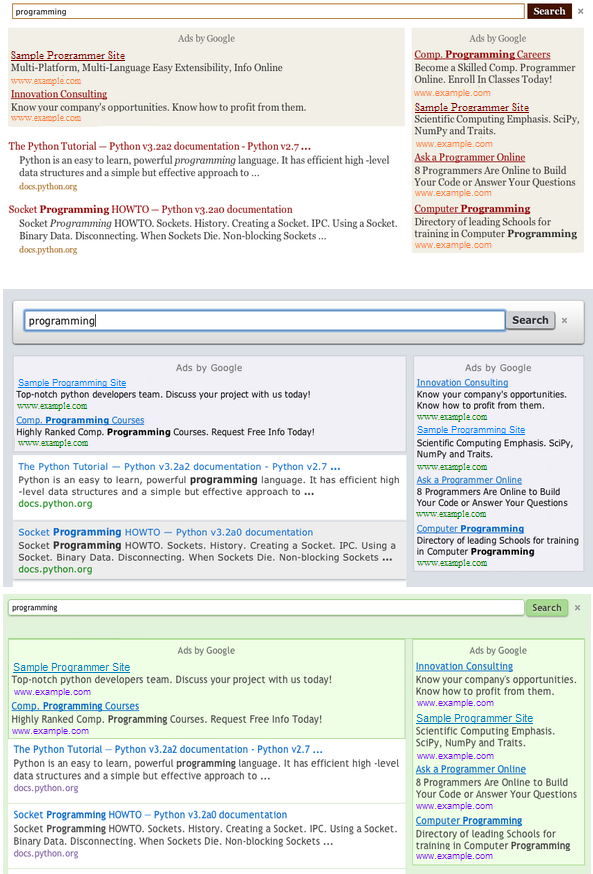Open 'Sample Programmer Site' ad in brown left ad block
Screen dimensions: 593x874
click(67, 55)
